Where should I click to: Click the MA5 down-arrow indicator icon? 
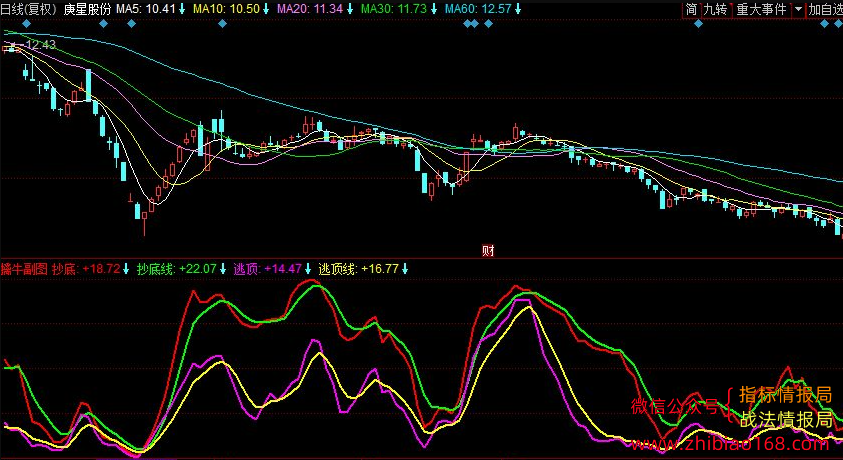tap(182, 9)
